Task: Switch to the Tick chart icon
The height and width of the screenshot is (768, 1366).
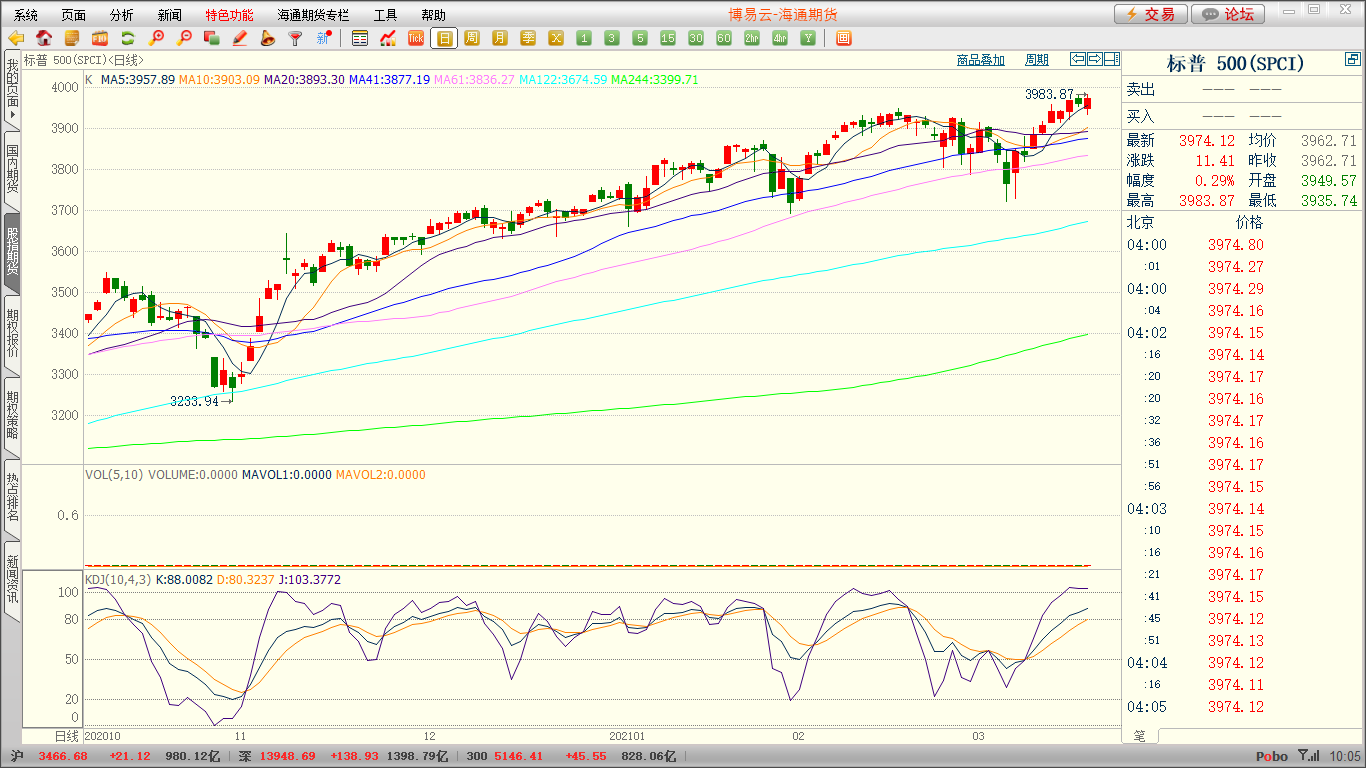Action: (x=416, y=38)
